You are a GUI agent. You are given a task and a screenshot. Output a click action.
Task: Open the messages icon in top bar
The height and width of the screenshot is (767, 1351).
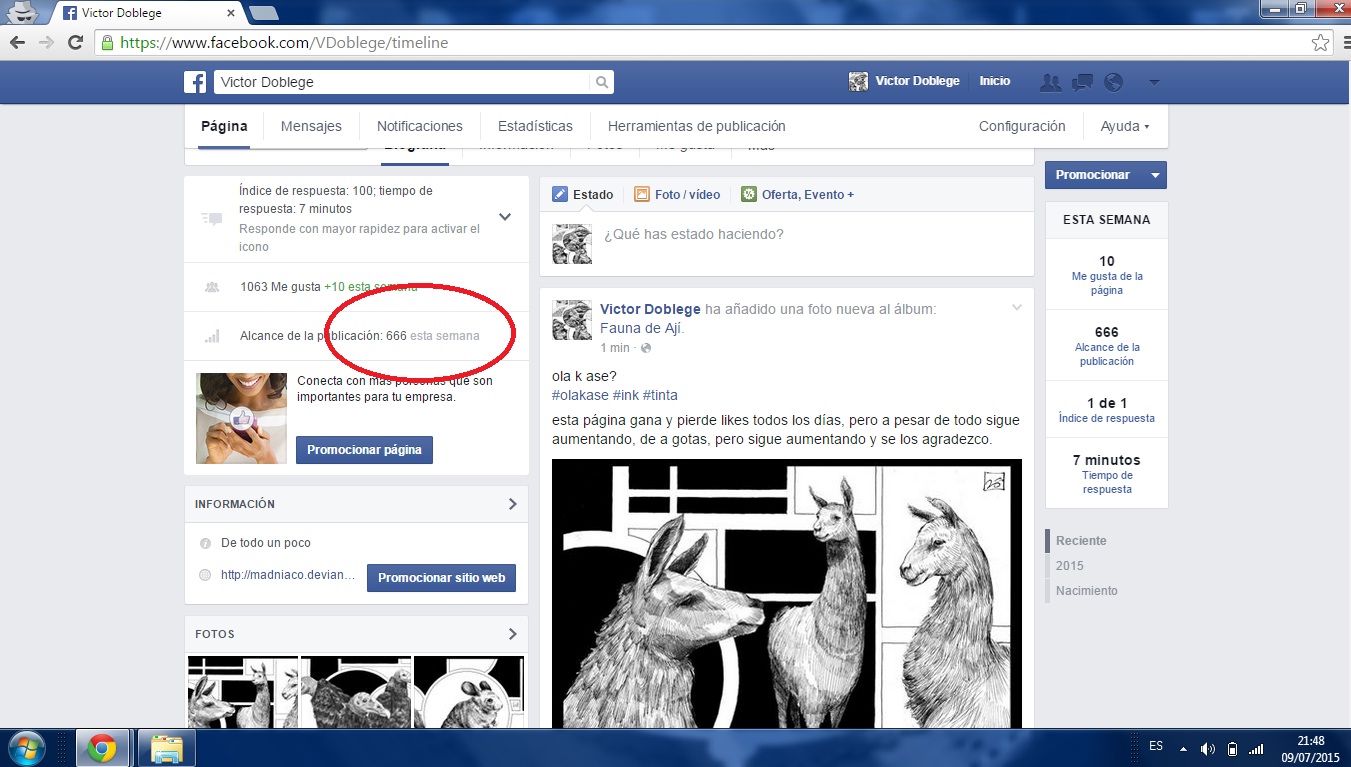click(x=1081, y=82)
